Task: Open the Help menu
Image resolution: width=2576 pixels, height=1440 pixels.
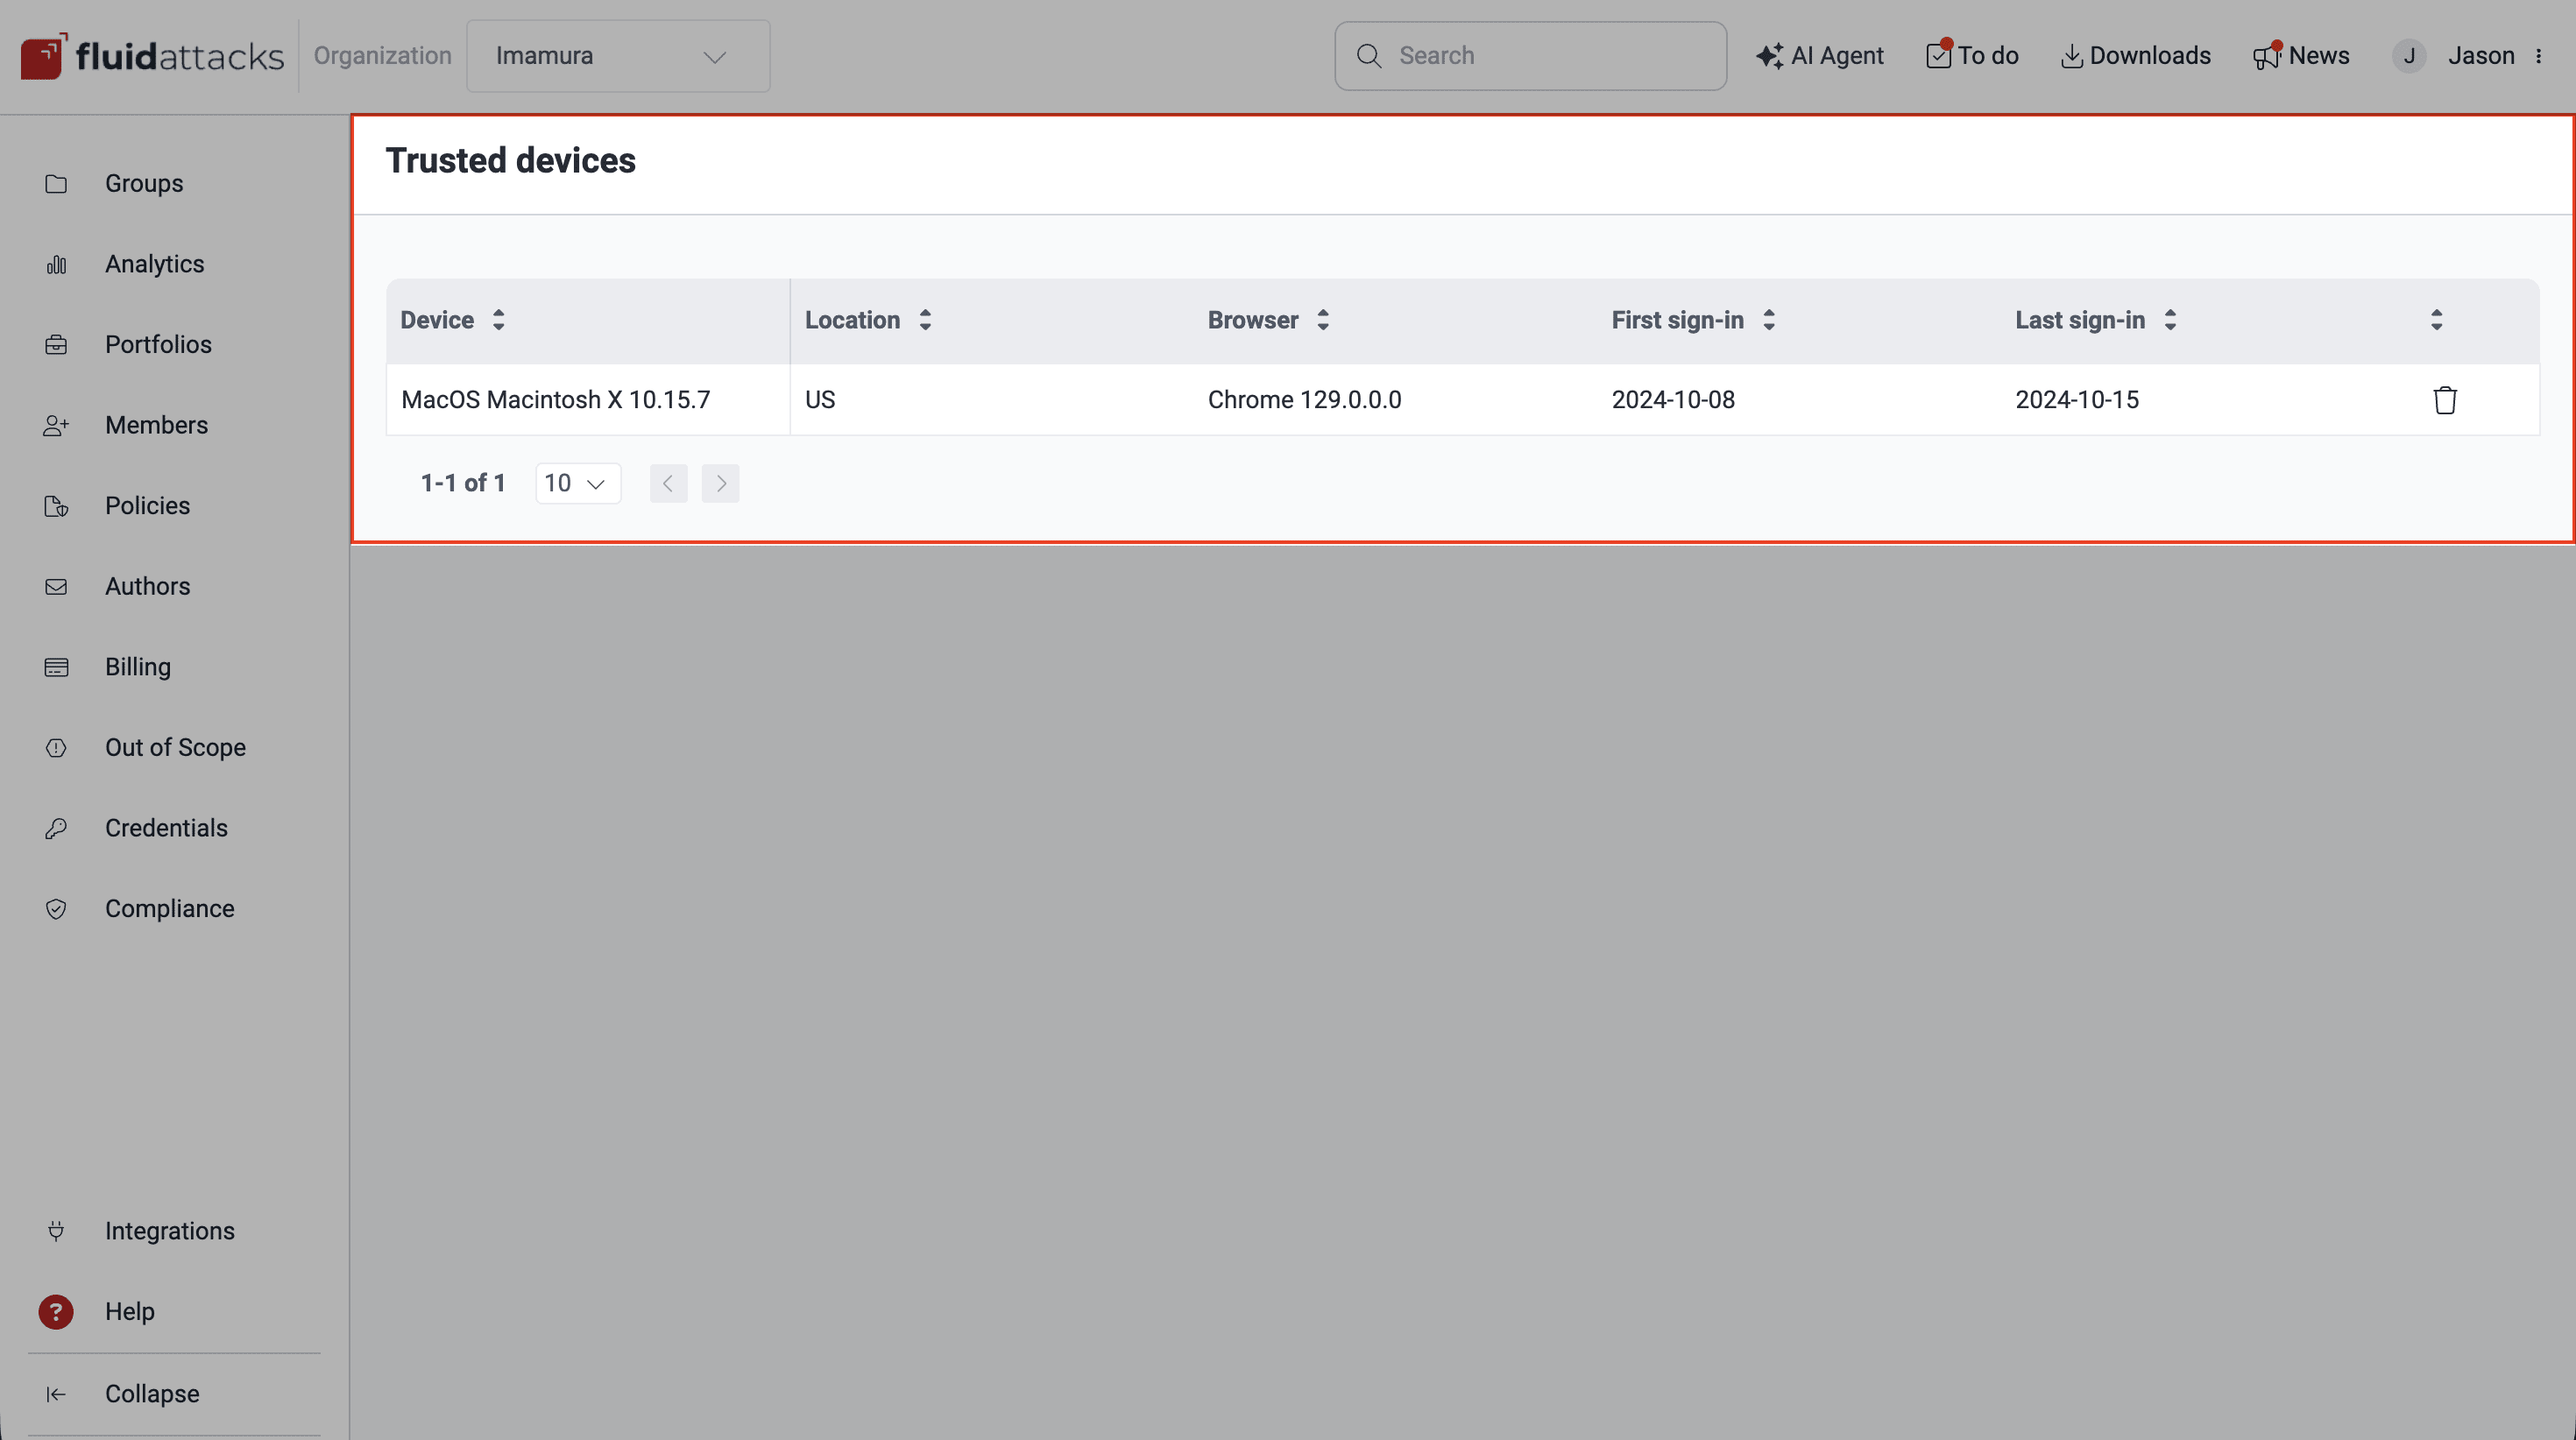Action: [x=129, y=1311]
